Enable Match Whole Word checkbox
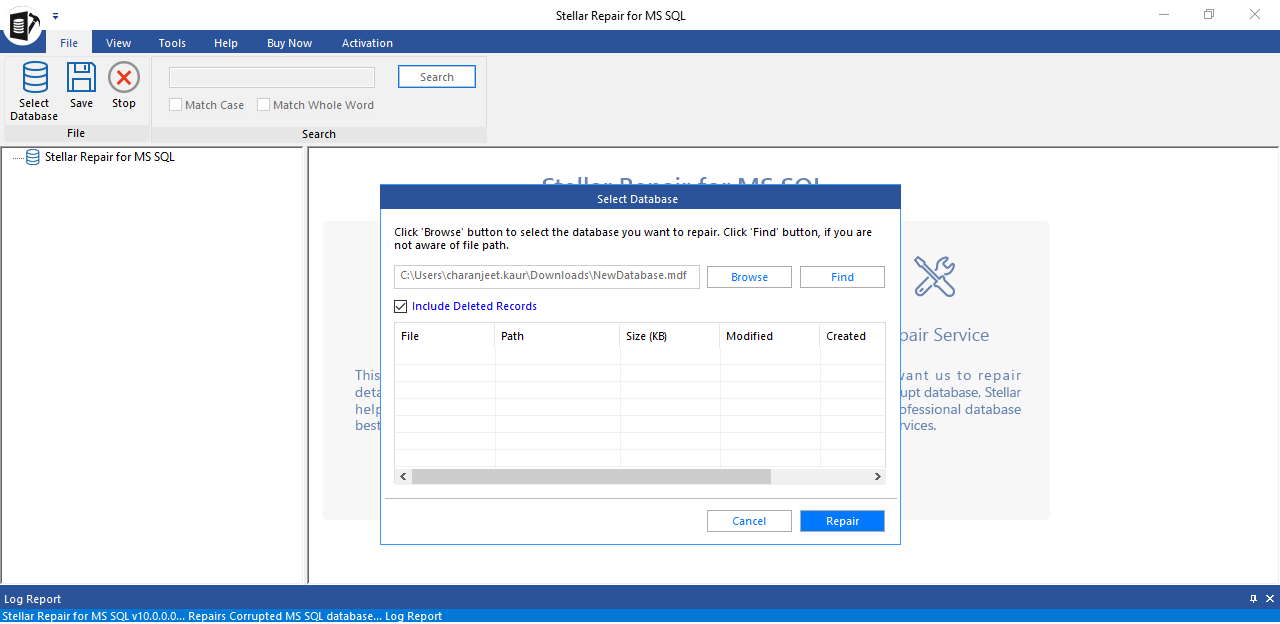 tap(264, 105)
